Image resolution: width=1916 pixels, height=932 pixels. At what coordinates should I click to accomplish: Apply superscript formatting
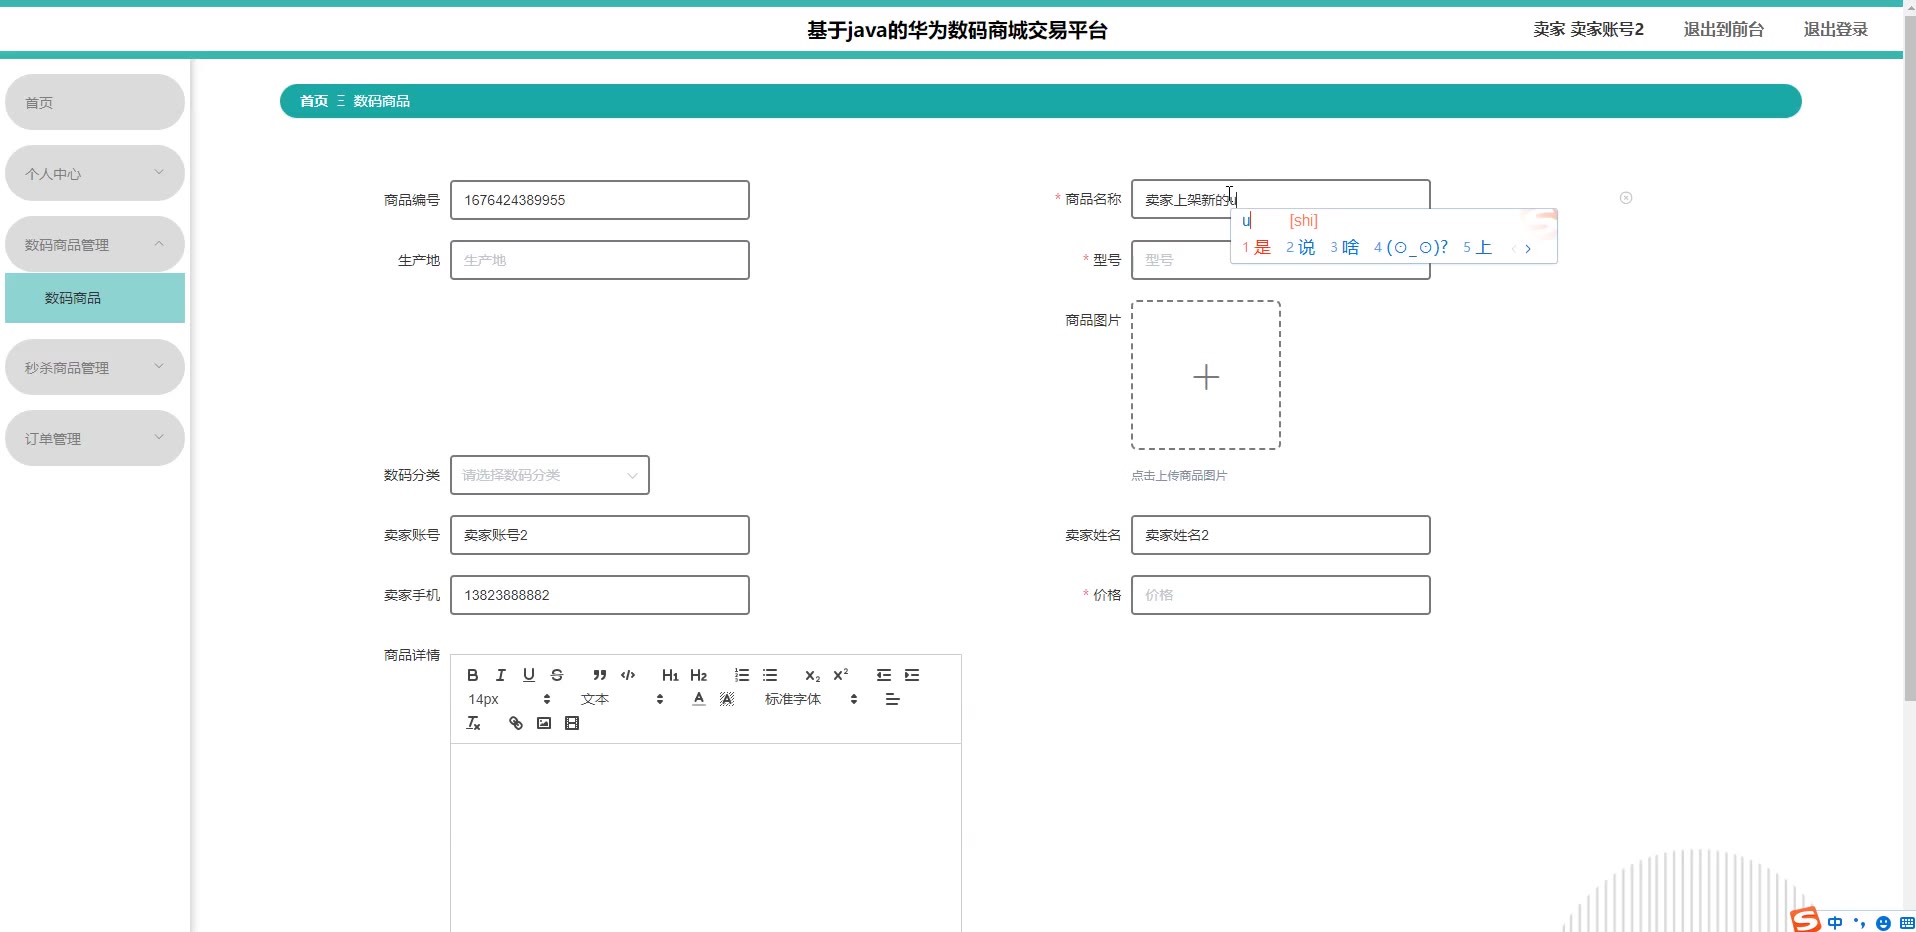coord(841,675)
